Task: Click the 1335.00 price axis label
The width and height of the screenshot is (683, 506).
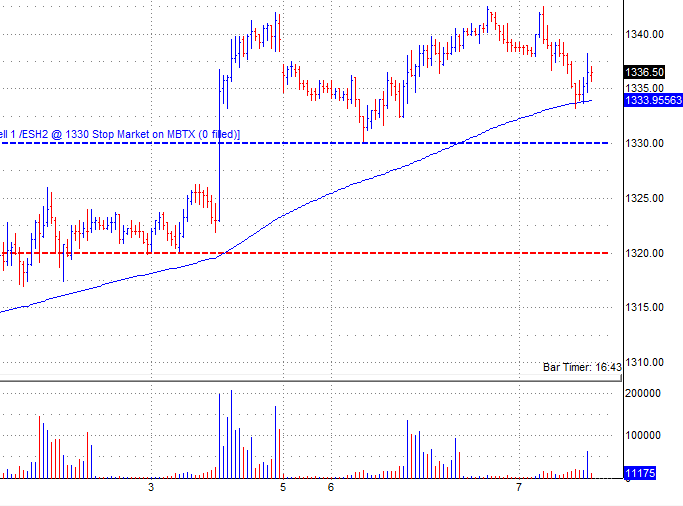Action: [x=644, y=88]
